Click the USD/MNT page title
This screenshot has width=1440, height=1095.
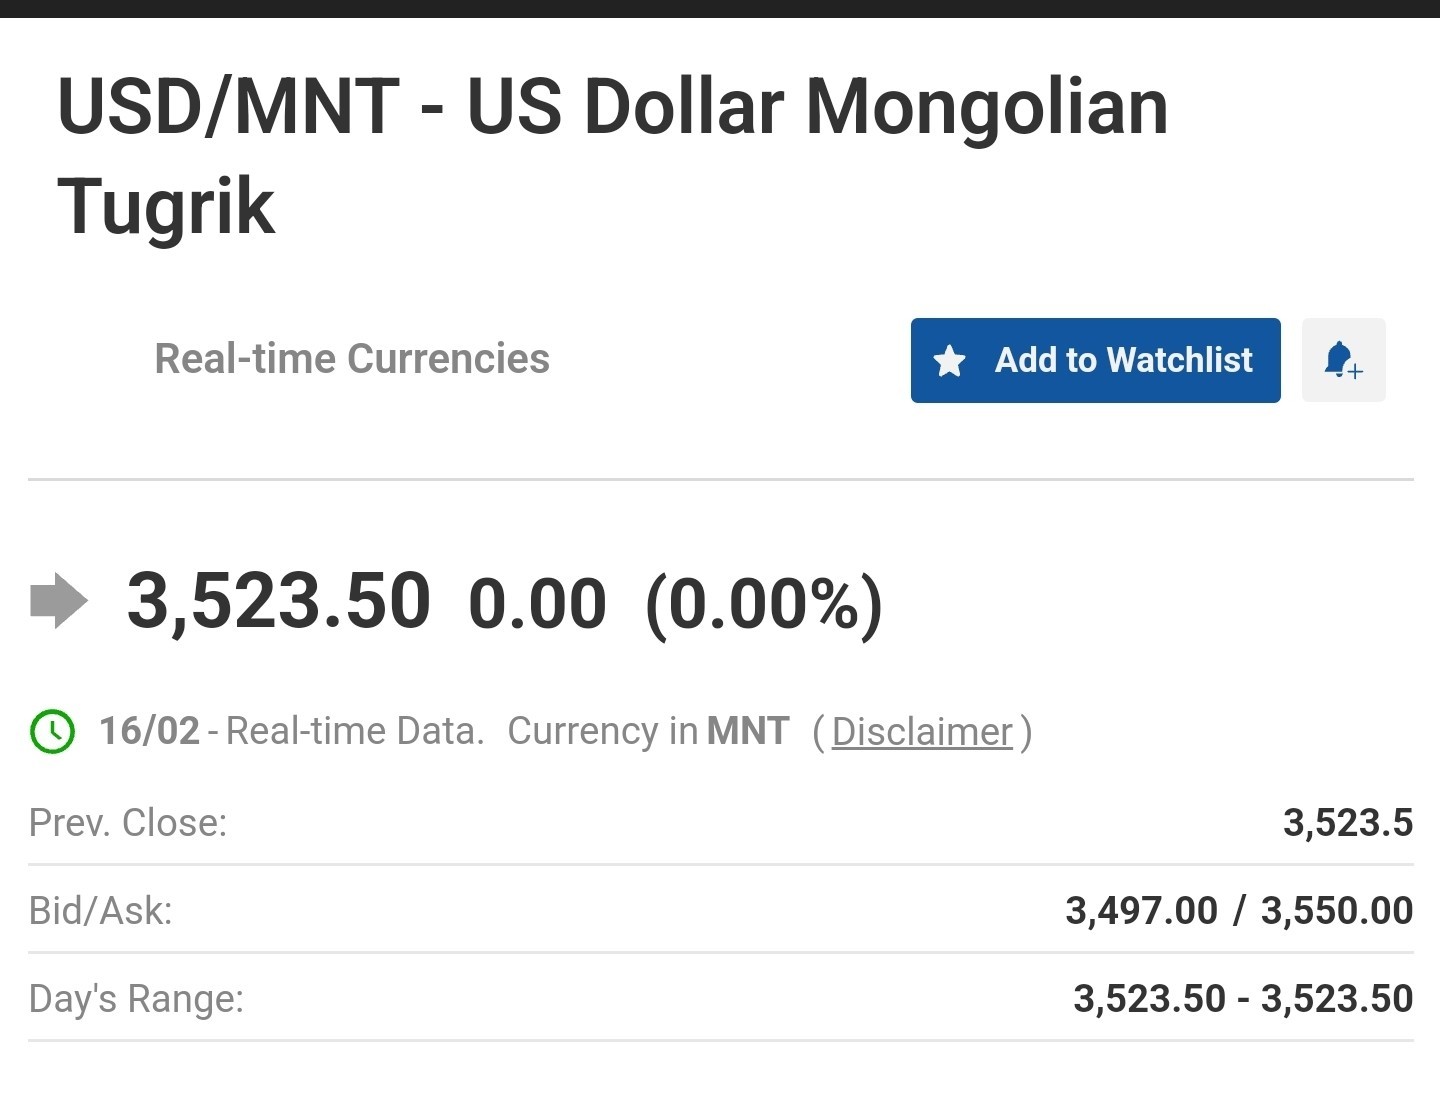coord(613,156)
